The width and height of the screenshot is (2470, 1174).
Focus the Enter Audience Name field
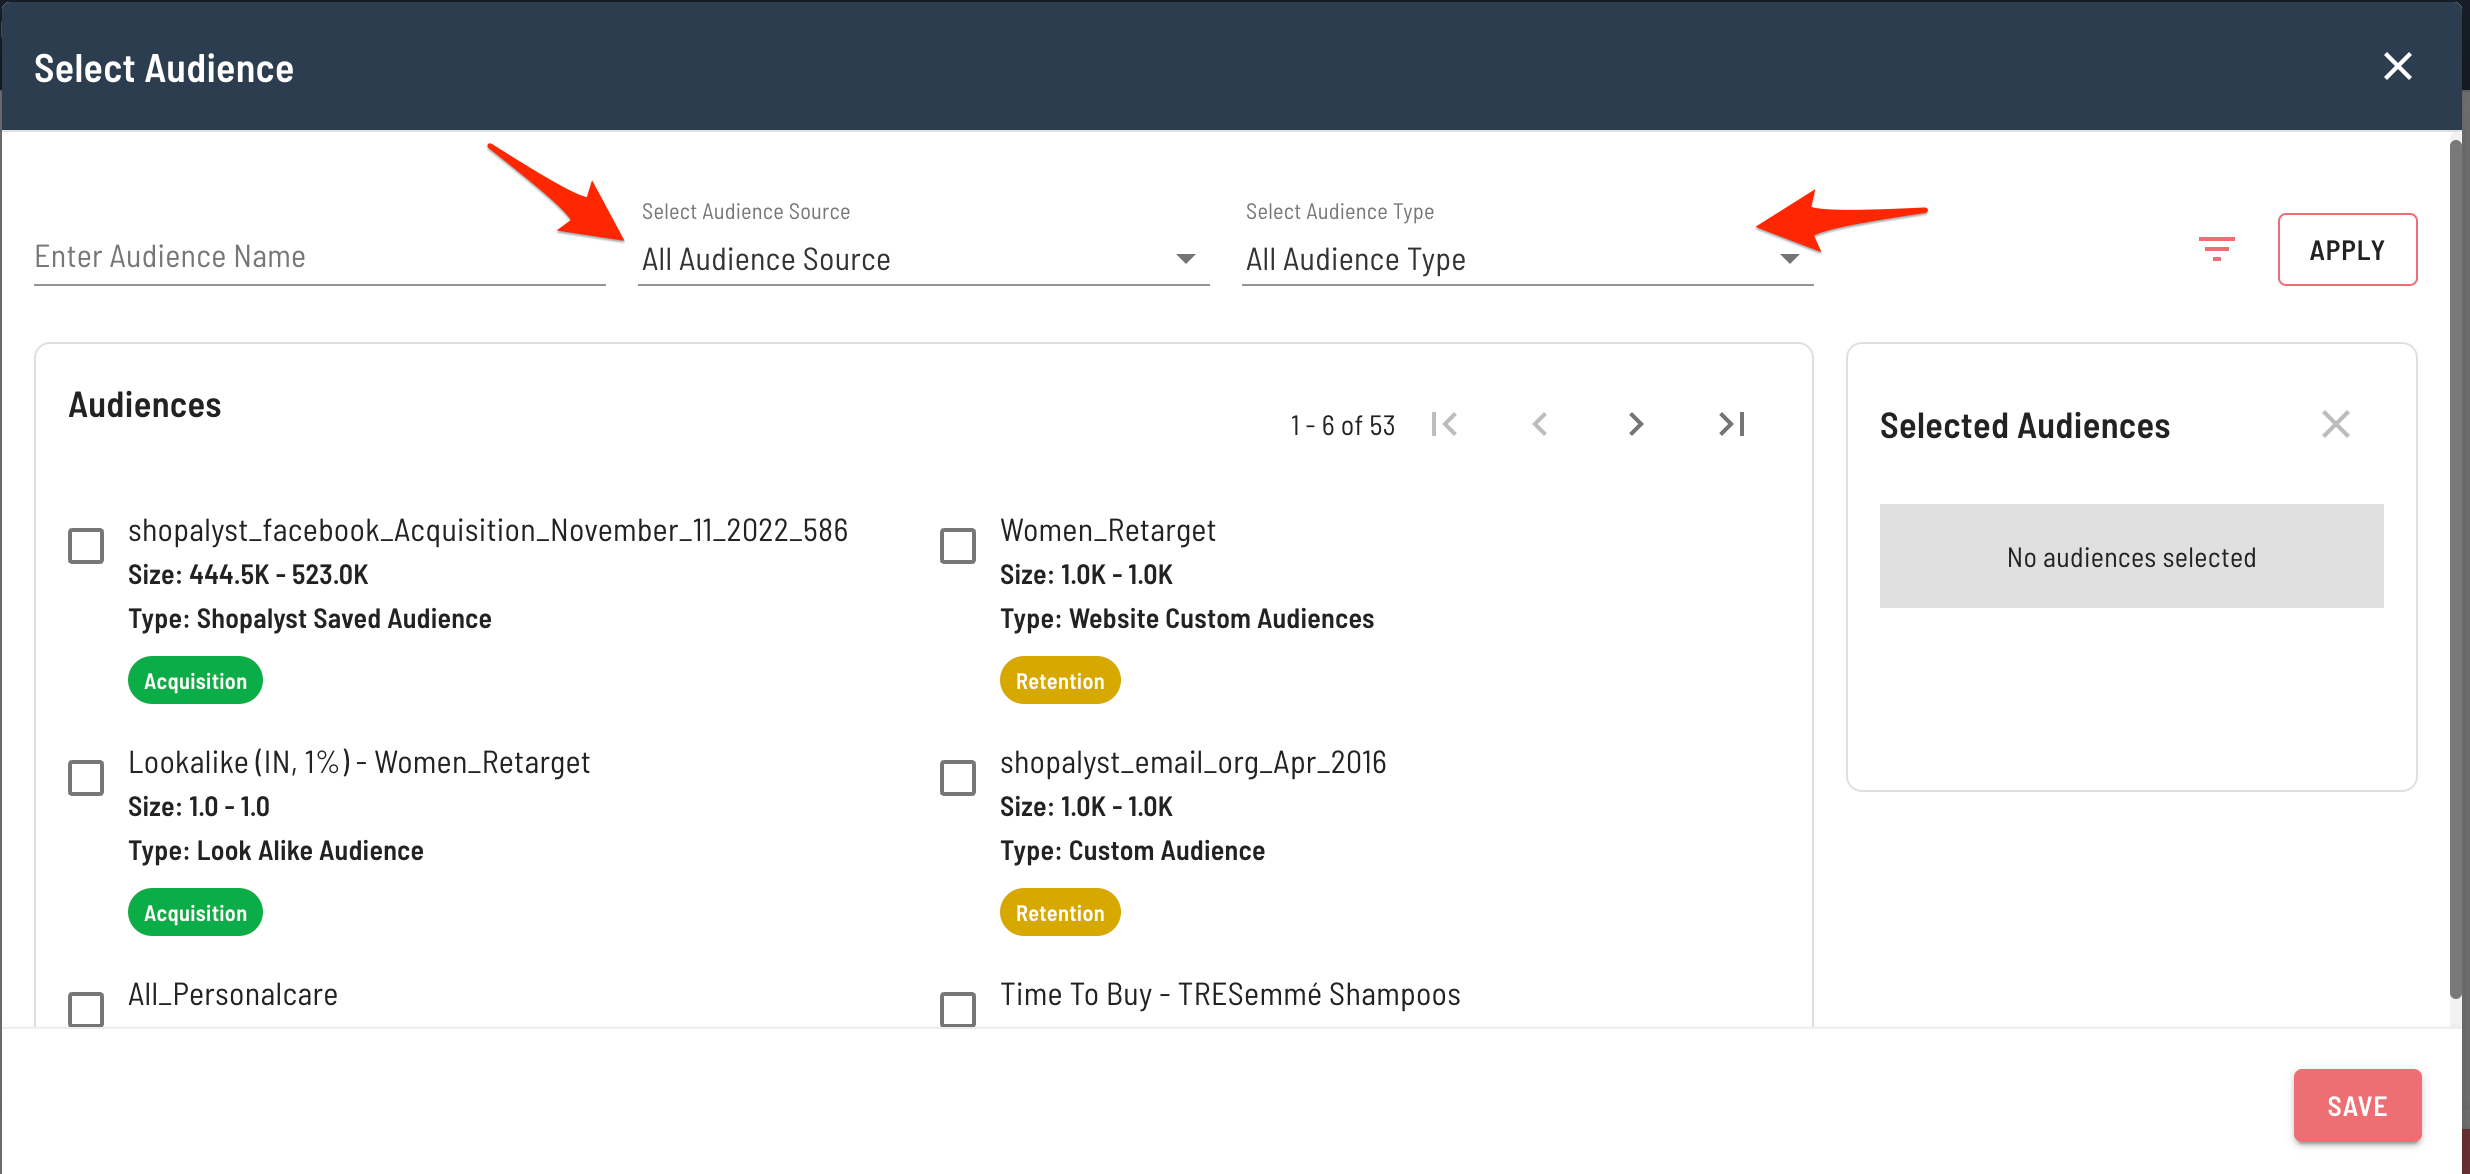coord(319,257)
